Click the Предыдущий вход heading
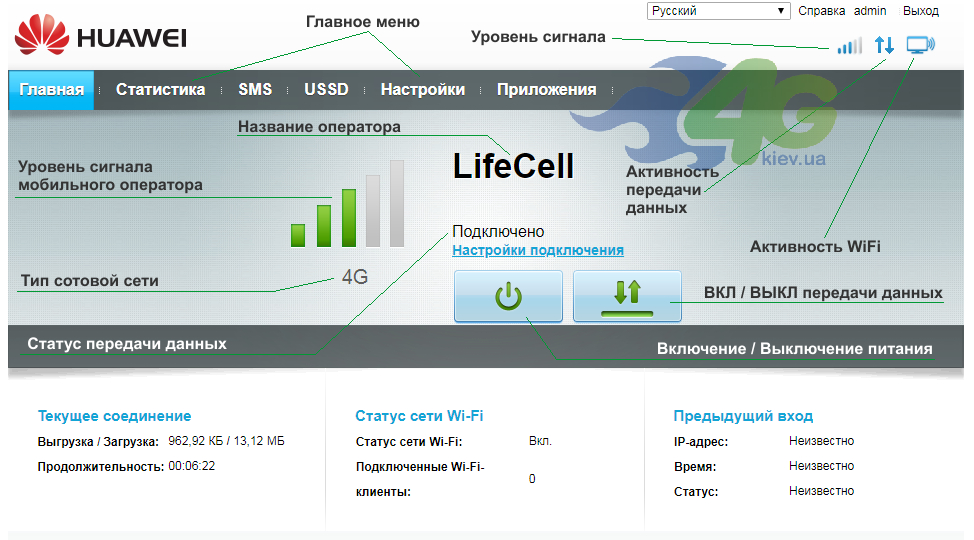Viewport: 974px width, 540px height. click(743, 416)
